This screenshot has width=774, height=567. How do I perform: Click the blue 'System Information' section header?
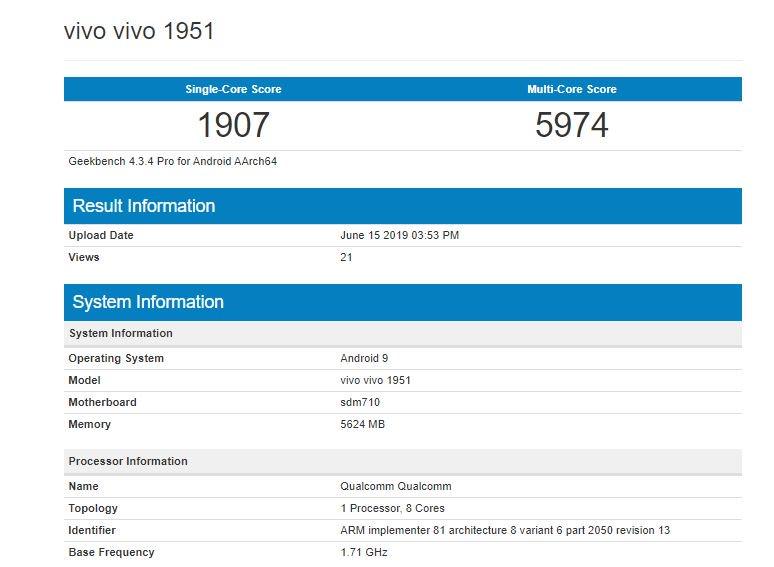pyautogui.click(x=403, y=302)
